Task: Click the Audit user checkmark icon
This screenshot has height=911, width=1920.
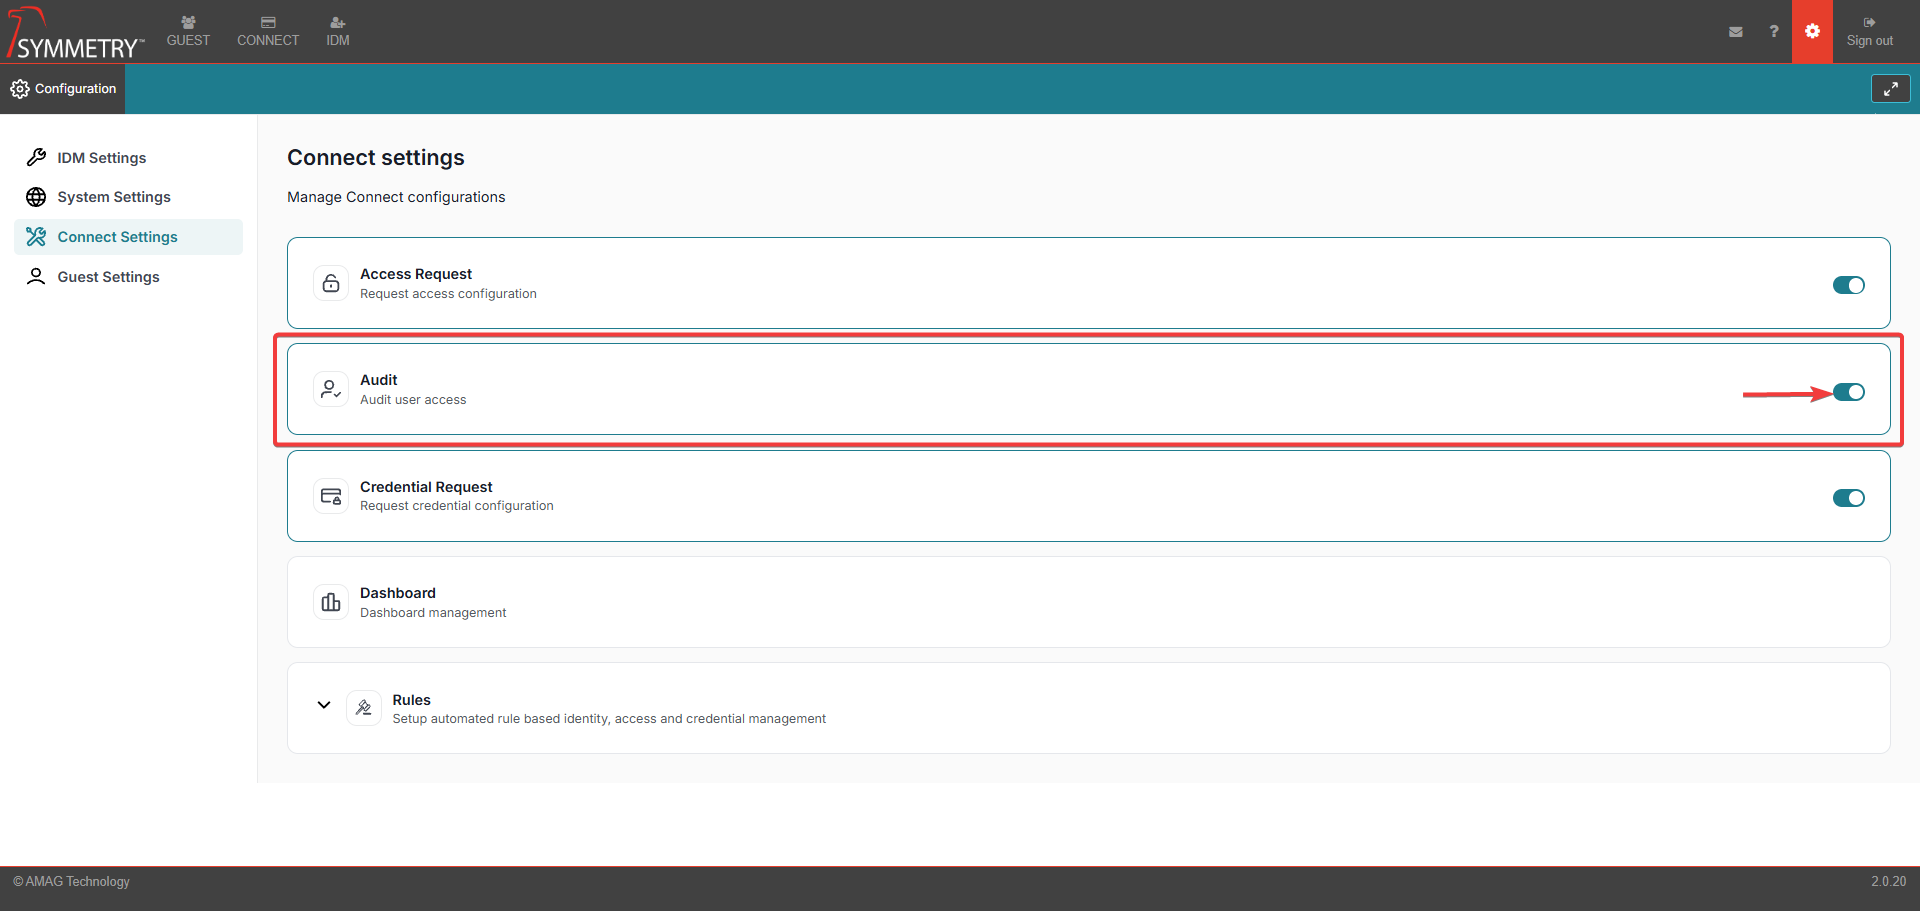Action: [x=331, y=390]
